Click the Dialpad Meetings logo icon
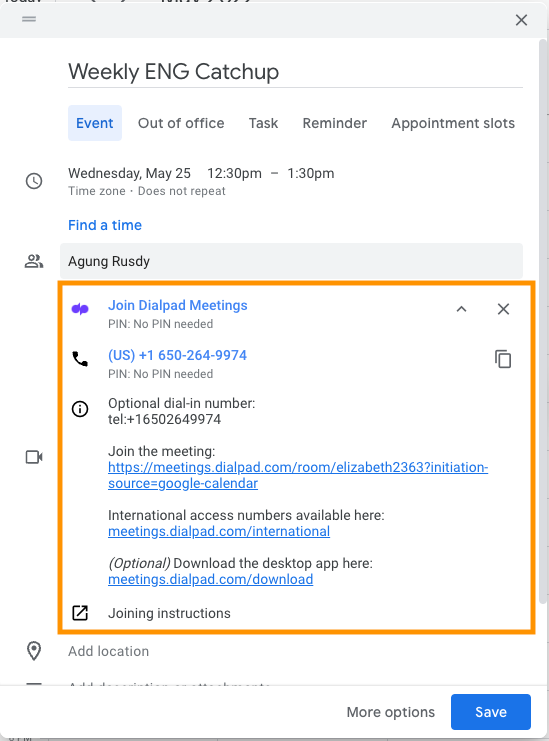Image resolution: width=549 pixels, height=741 pixels. pyautogui.click(x=80, y=309)
